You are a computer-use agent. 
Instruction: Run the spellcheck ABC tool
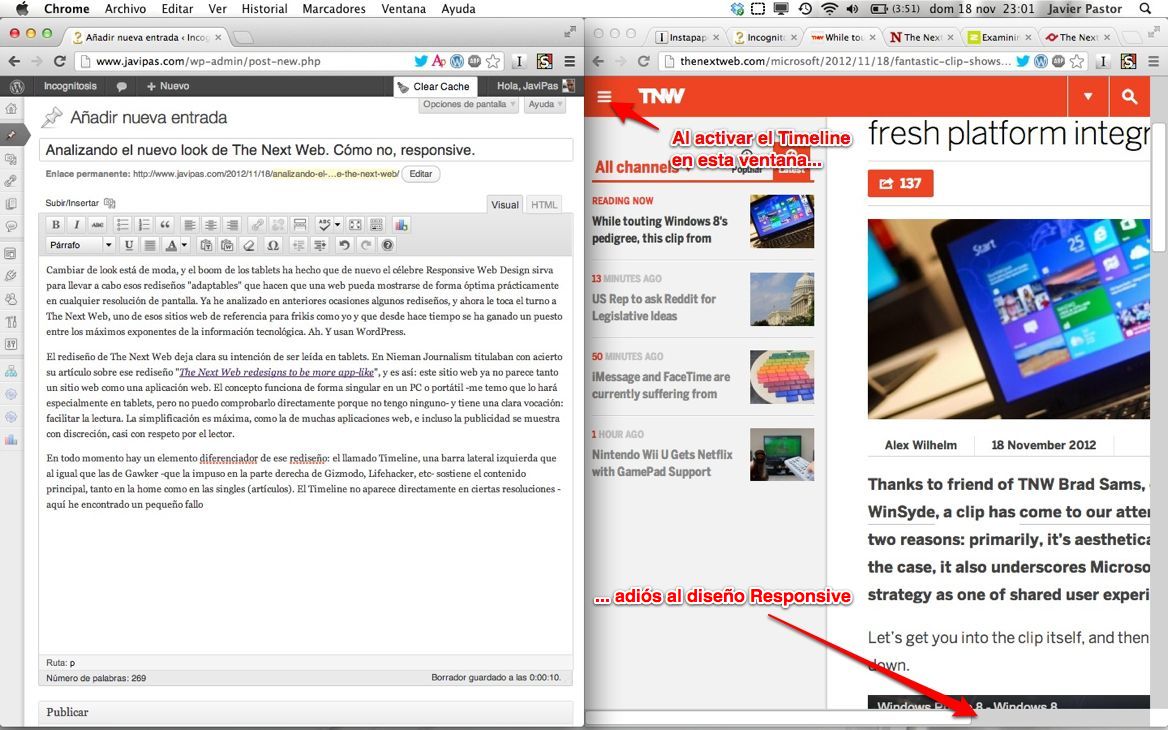pyautogui.click(x=324, y=224)
